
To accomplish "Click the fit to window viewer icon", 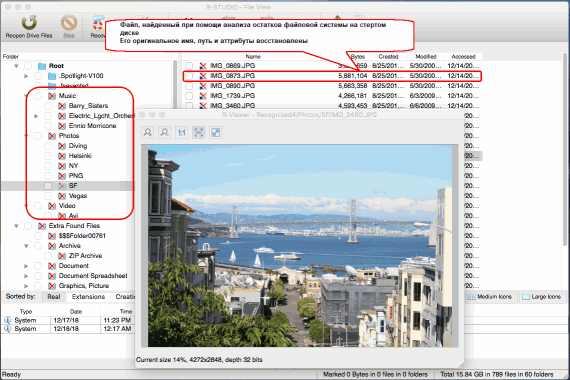I will click(x=198, y=132).
